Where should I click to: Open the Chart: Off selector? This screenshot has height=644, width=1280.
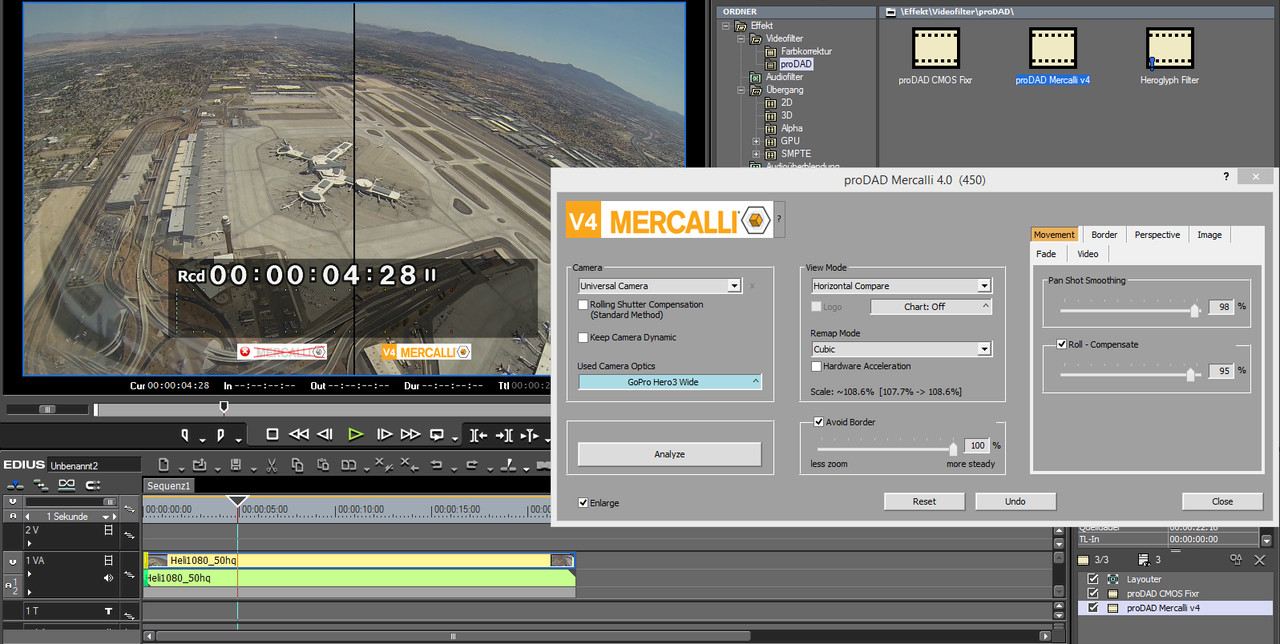pyautogui.click(x=930, y=307)
